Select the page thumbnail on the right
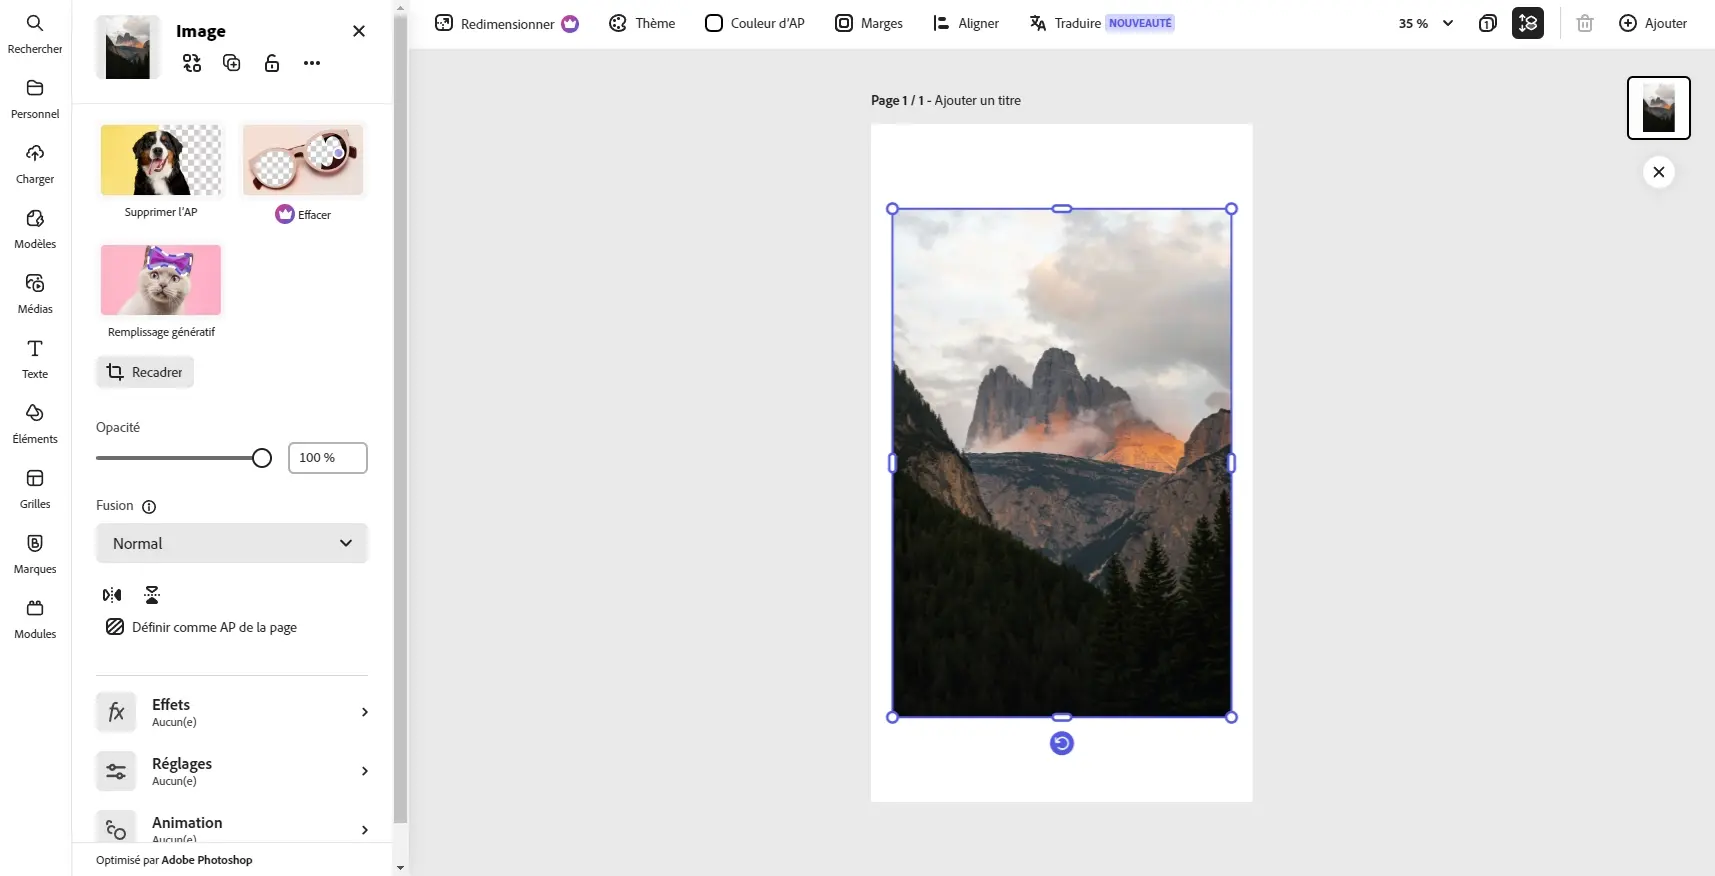The image size is (1715, 876). 1659,108
